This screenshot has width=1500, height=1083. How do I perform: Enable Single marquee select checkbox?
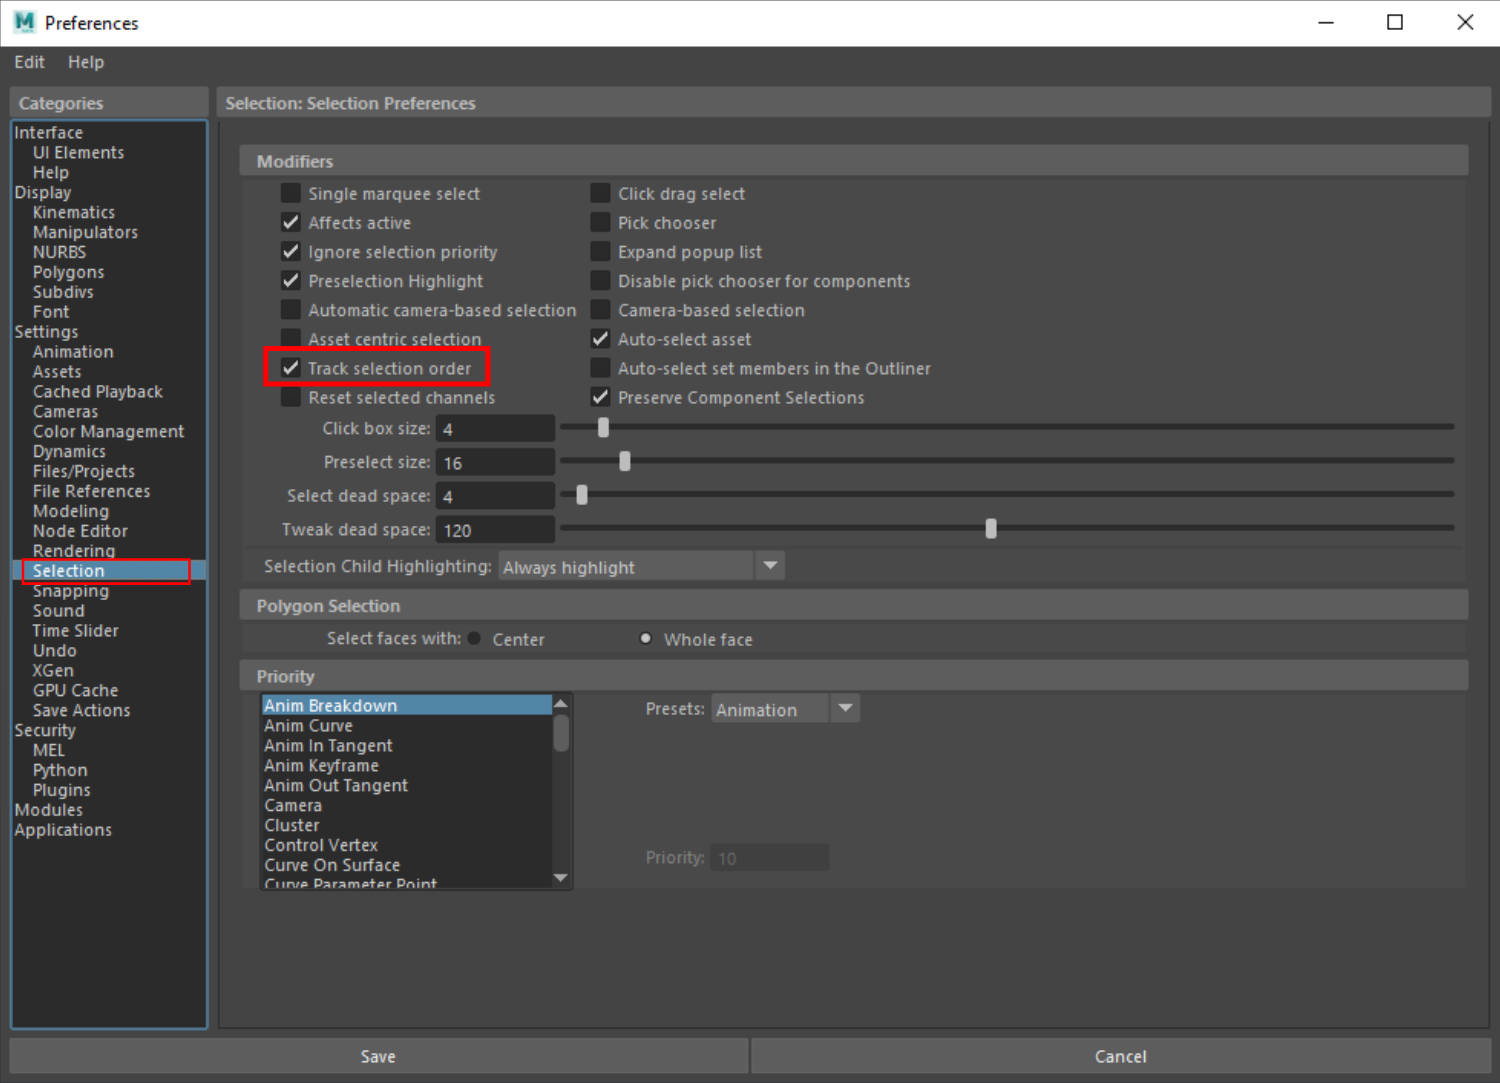click(291, 193)
